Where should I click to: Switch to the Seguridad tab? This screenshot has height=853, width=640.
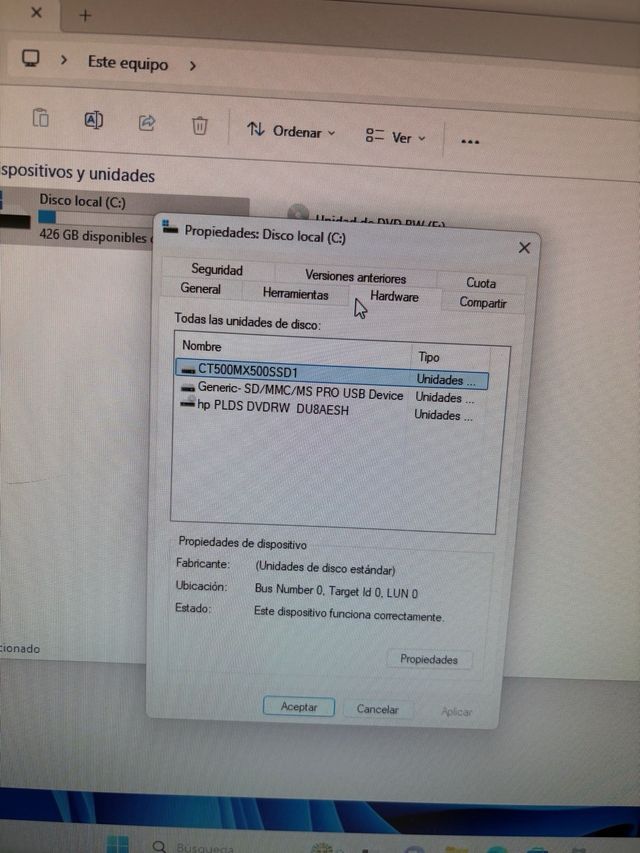pyautogui.click(x=217, y=269)
